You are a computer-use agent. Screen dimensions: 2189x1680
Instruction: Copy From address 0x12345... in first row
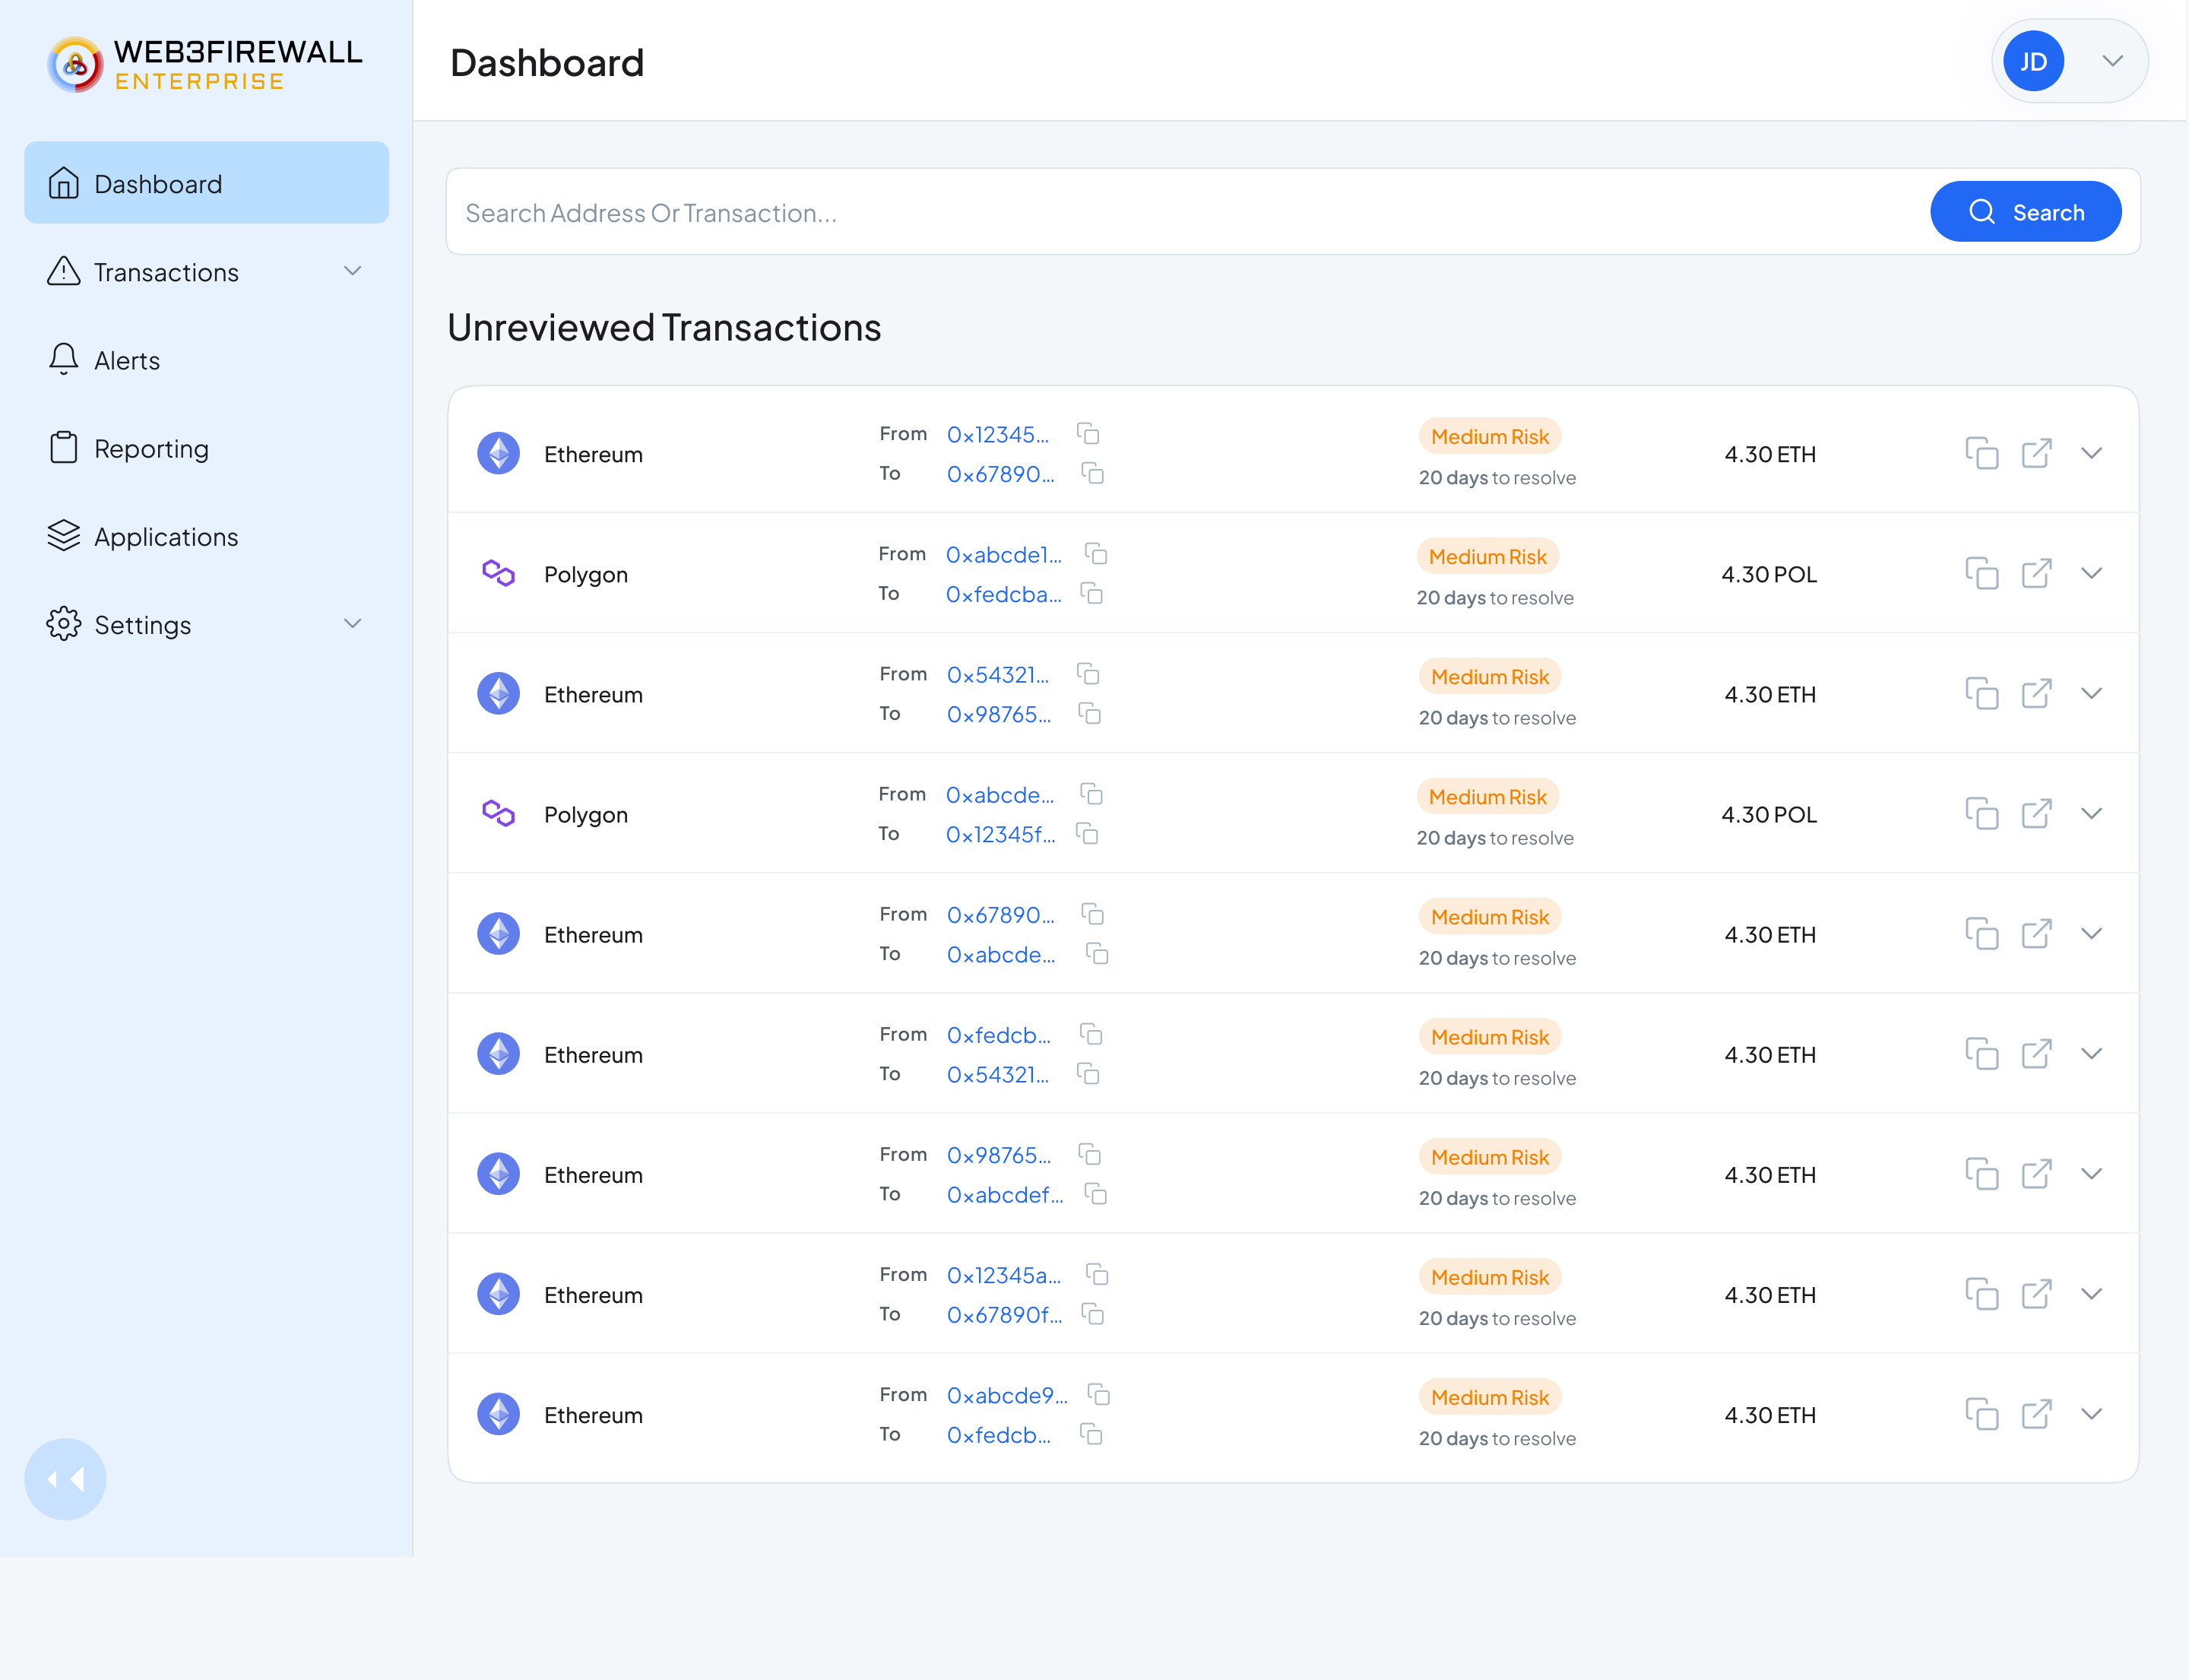tap(1088, 434)
